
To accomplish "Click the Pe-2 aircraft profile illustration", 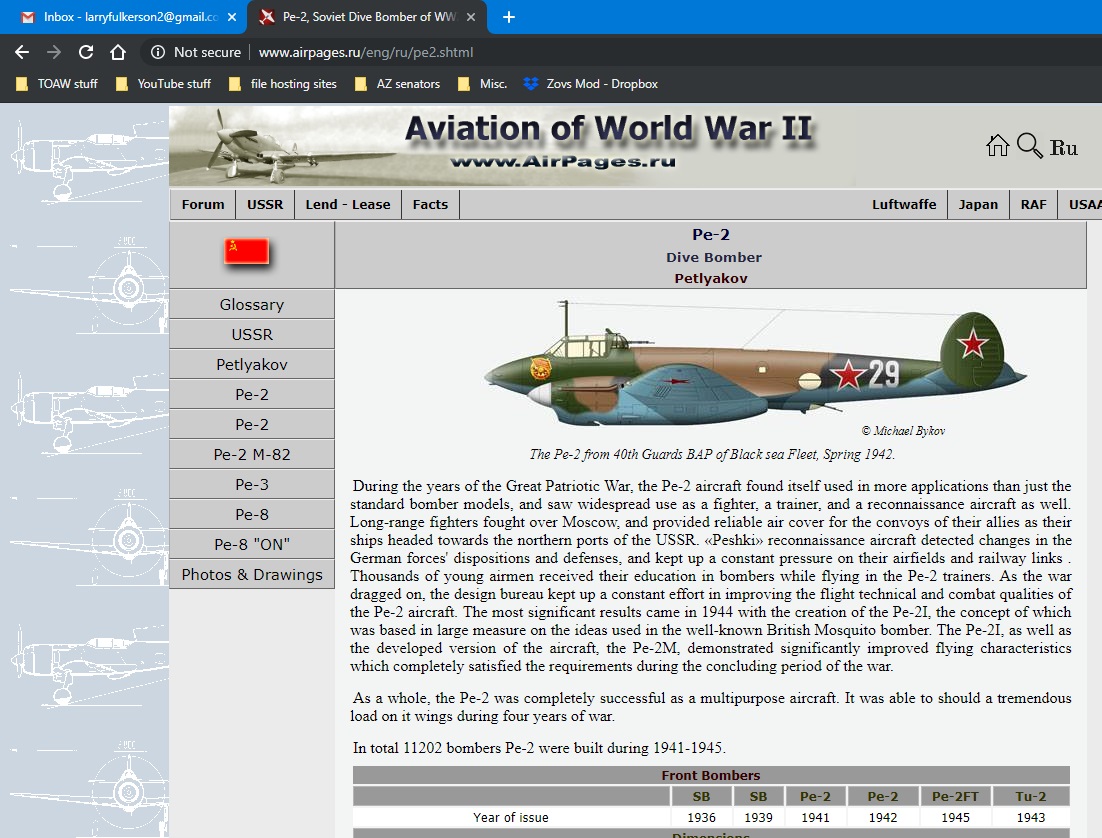I will [x=756, y=364].
